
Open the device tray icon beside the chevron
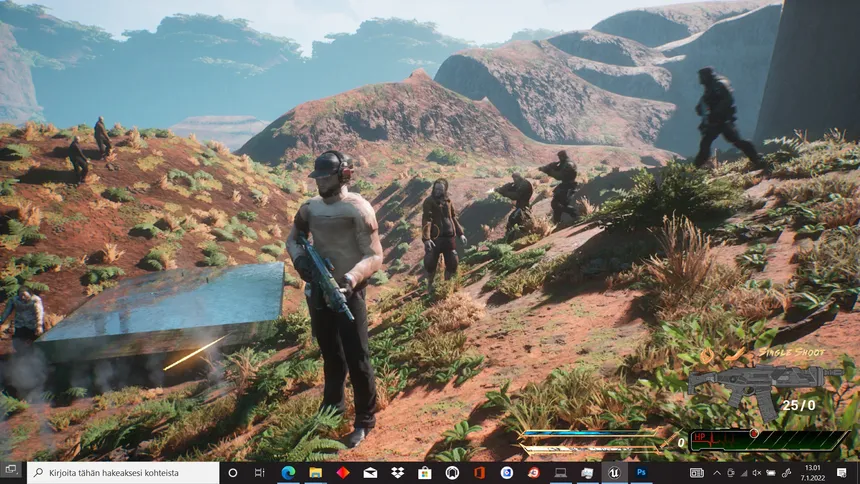731,473
